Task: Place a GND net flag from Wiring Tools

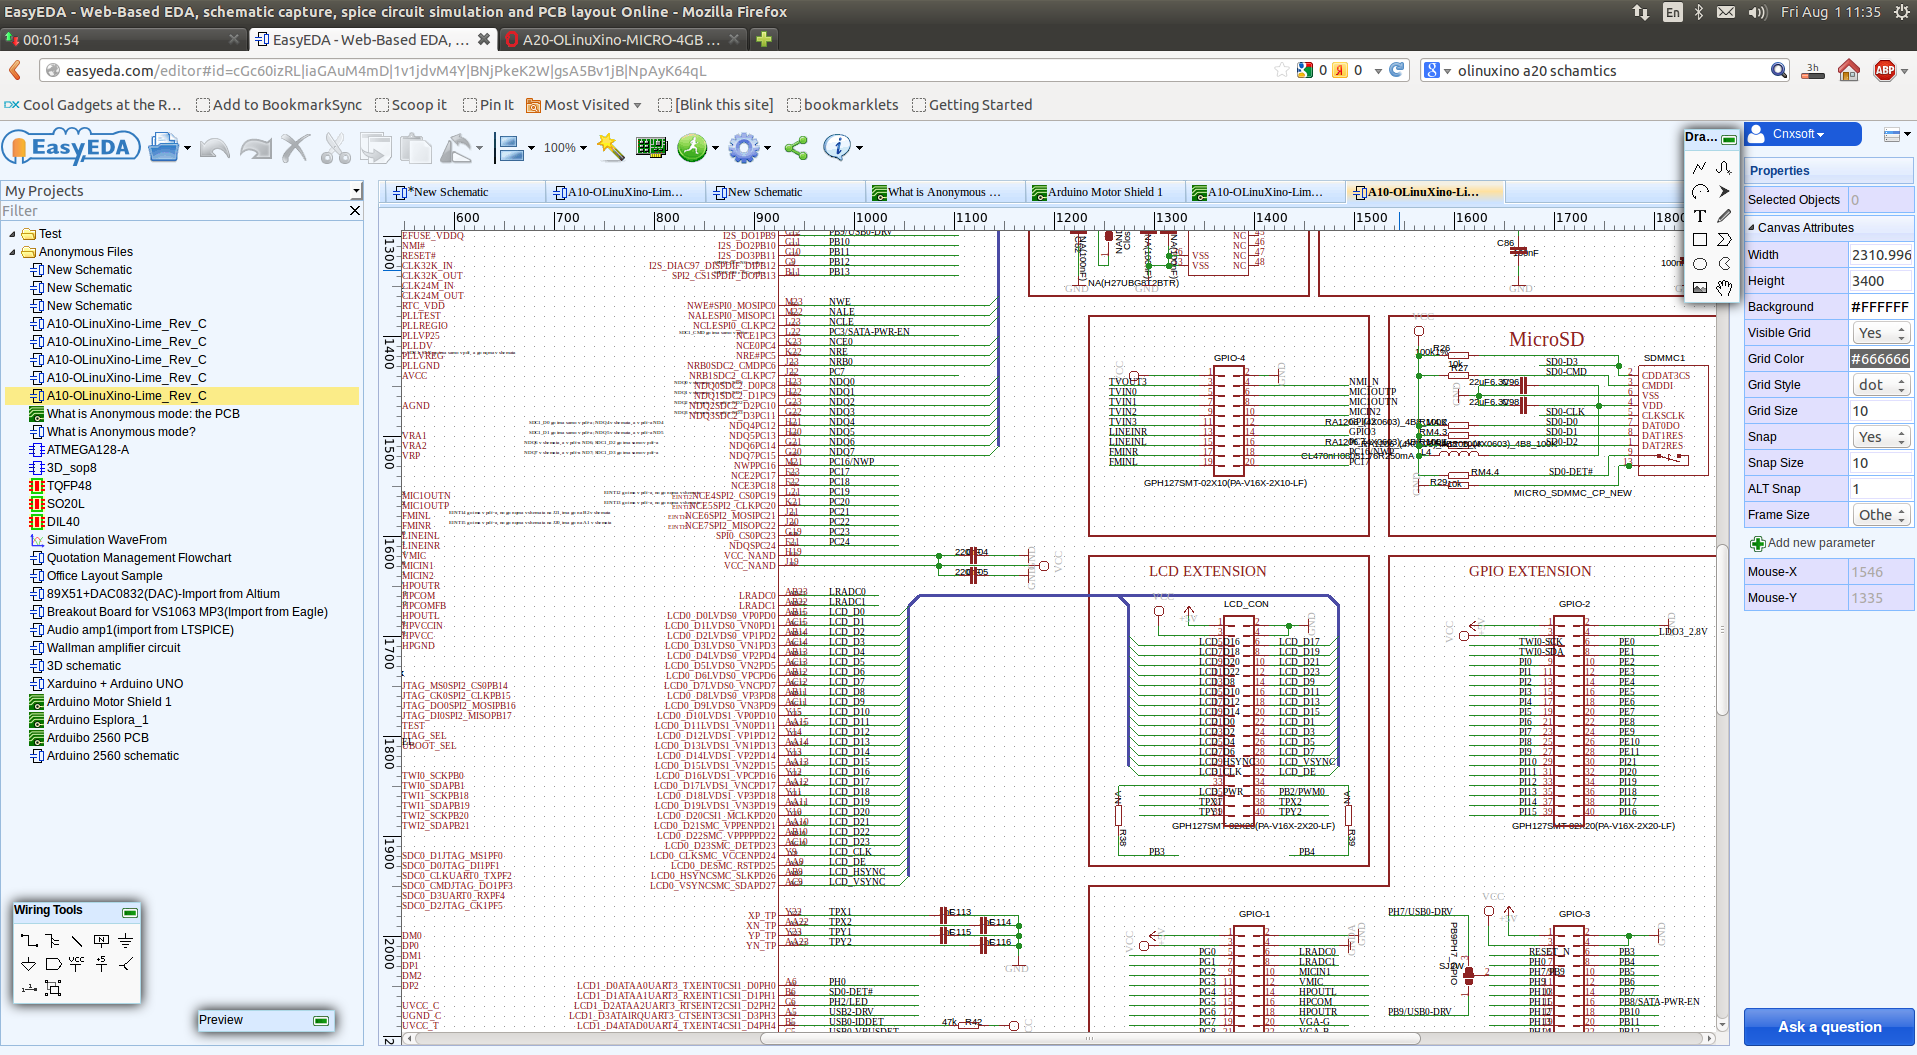Action: [x=125, y=941]
